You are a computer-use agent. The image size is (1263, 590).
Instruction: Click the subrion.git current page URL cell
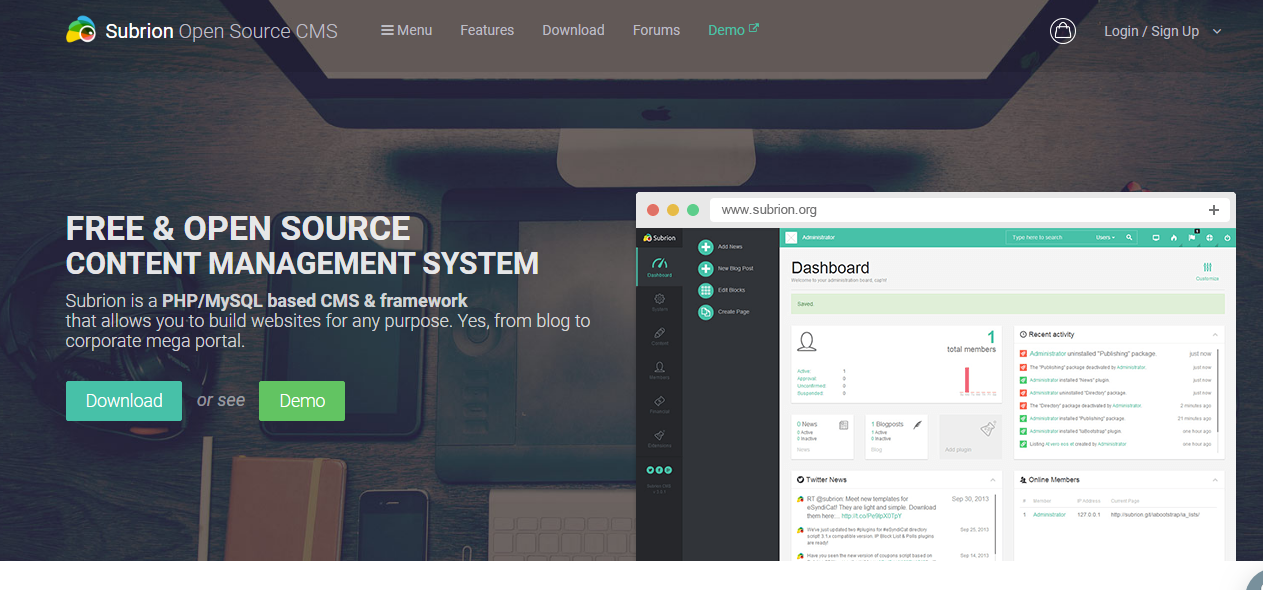point(1154,514)
